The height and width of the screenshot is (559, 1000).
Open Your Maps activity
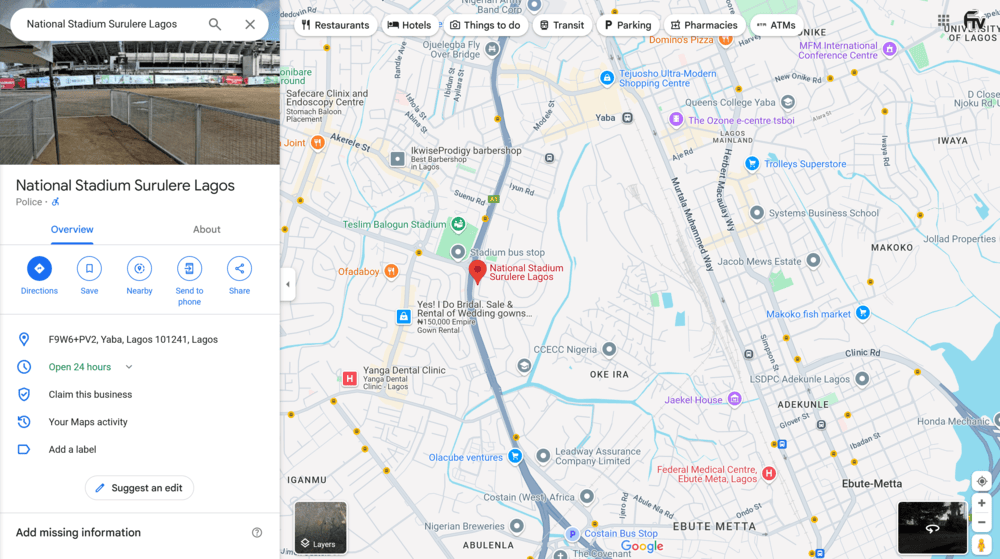point(88,422)
